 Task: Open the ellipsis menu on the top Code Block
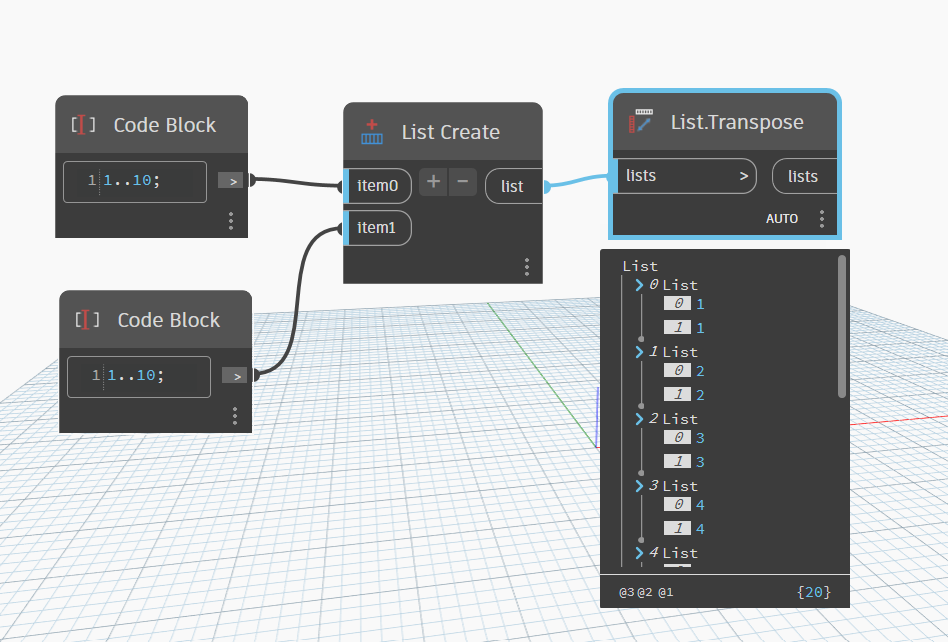231,221
